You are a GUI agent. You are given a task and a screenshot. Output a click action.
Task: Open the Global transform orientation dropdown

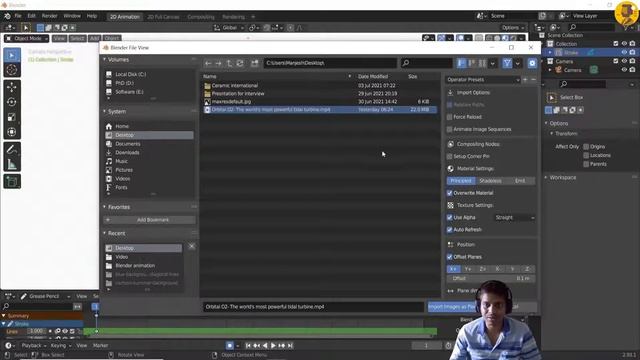[229, 28]
